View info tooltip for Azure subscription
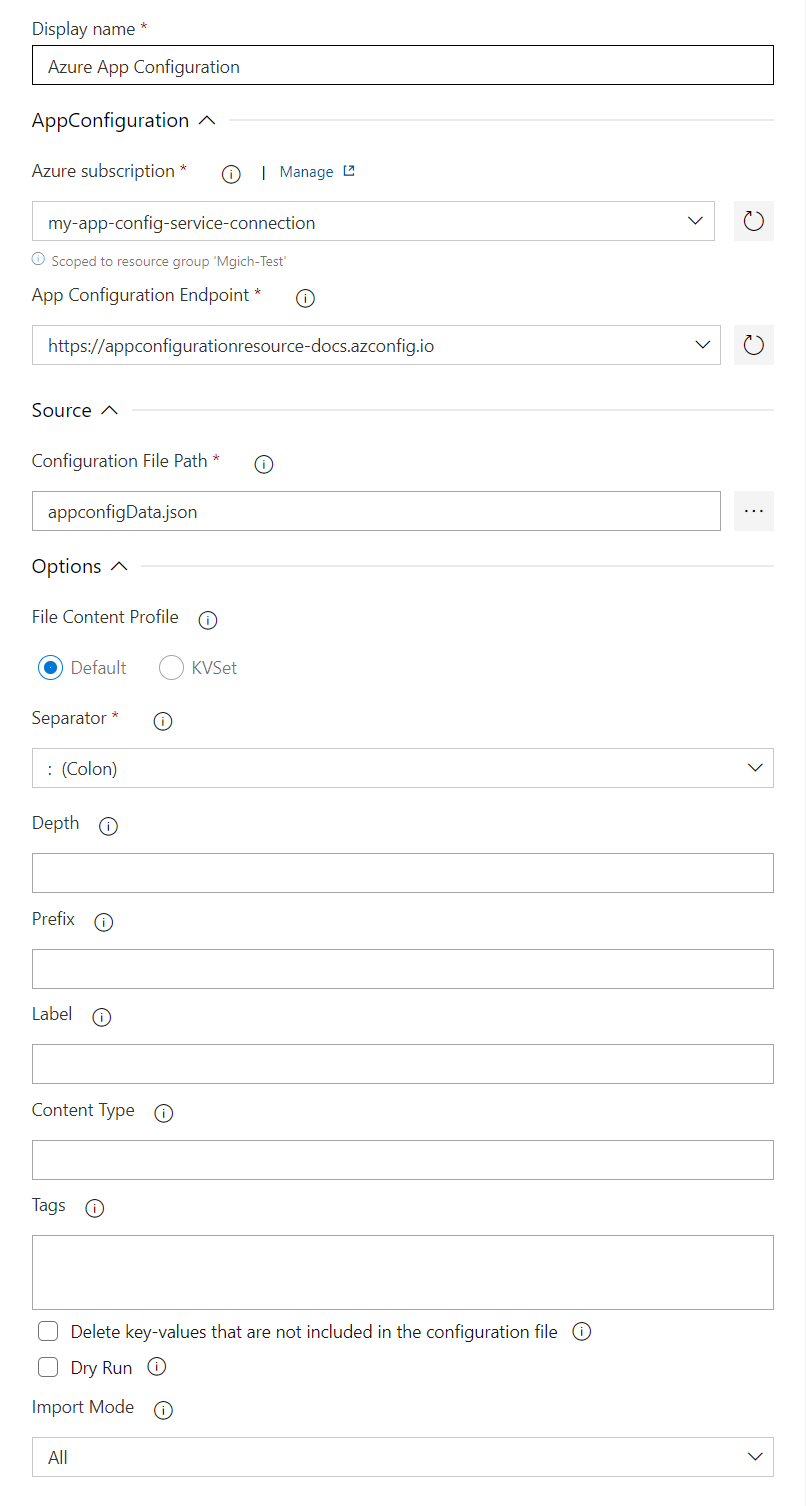The width and height of the screenshot is (806, 1506). (x=230, y=173)
